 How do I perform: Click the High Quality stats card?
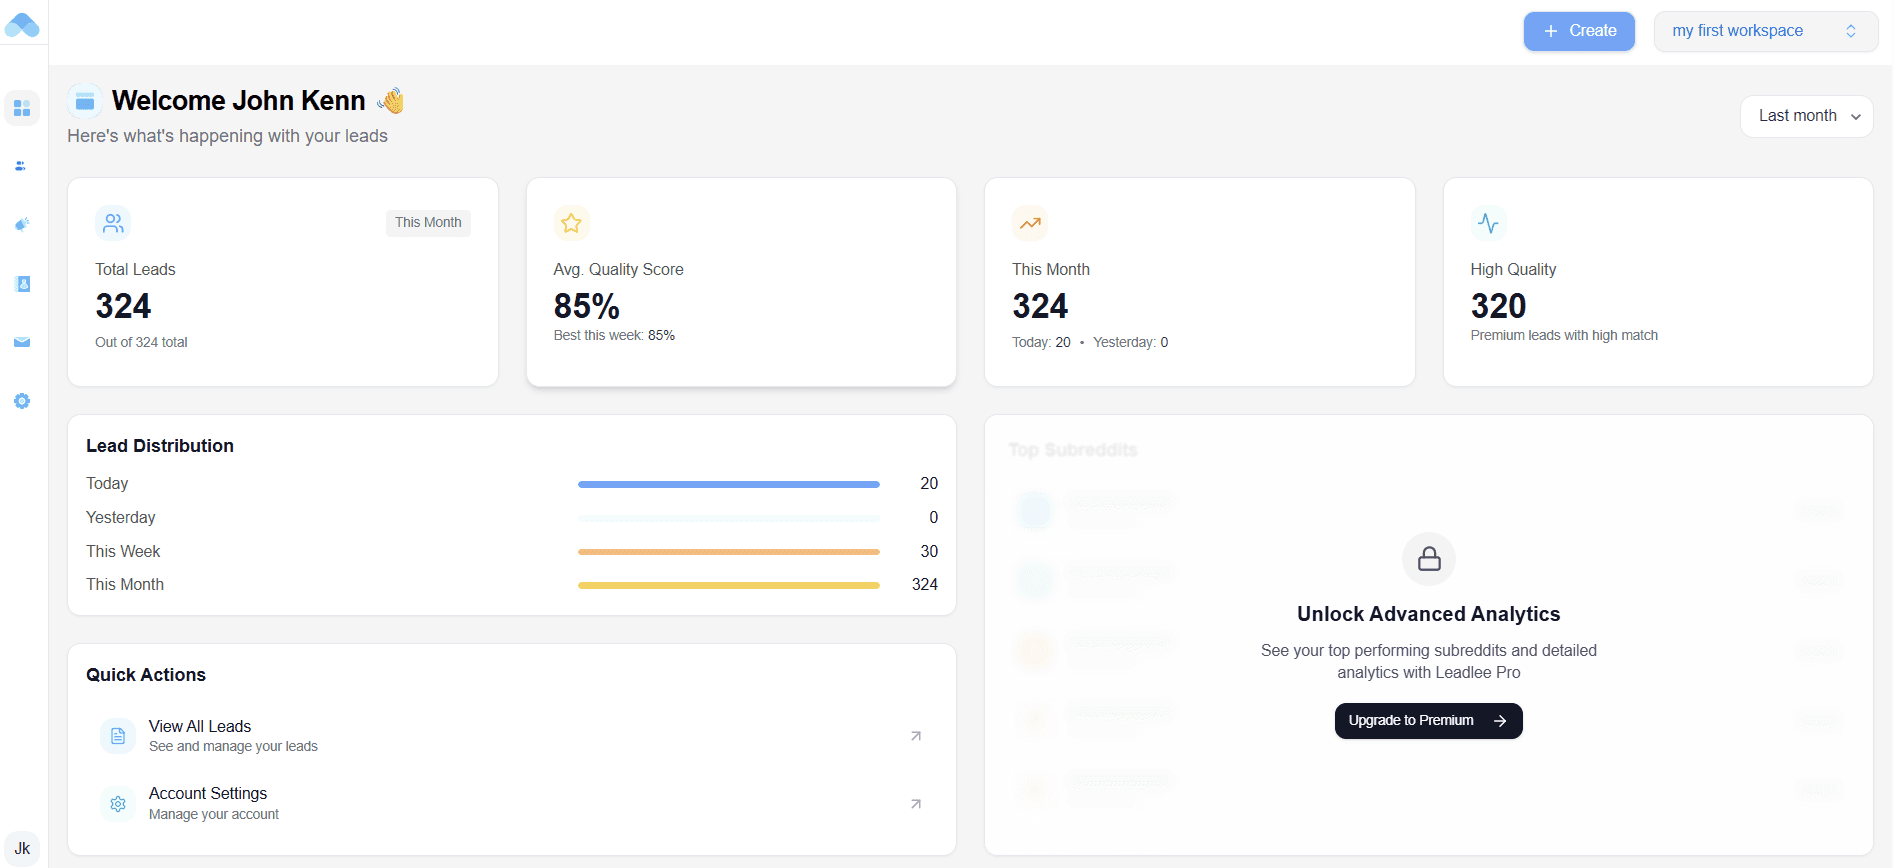[x=1657, y=282]
